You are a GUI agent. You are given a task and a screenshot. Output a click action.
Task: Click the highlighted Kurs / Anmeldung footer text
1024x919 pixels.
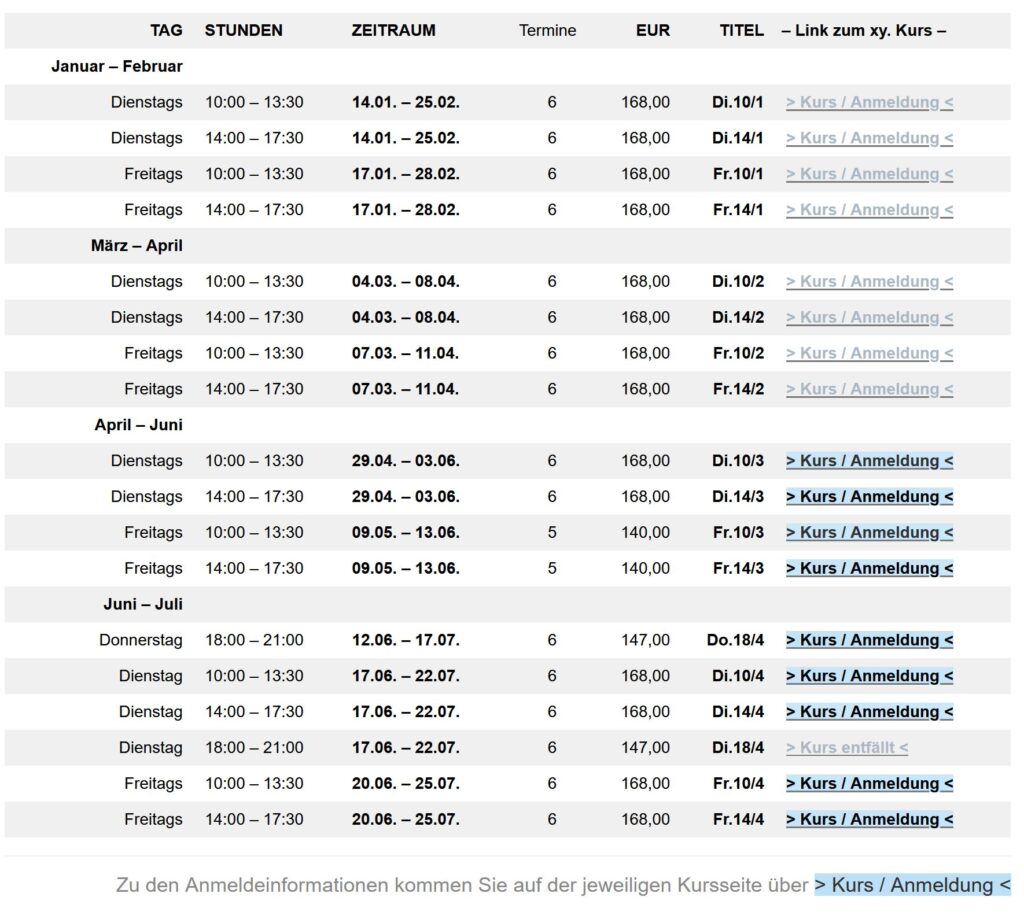click(912, 885)
